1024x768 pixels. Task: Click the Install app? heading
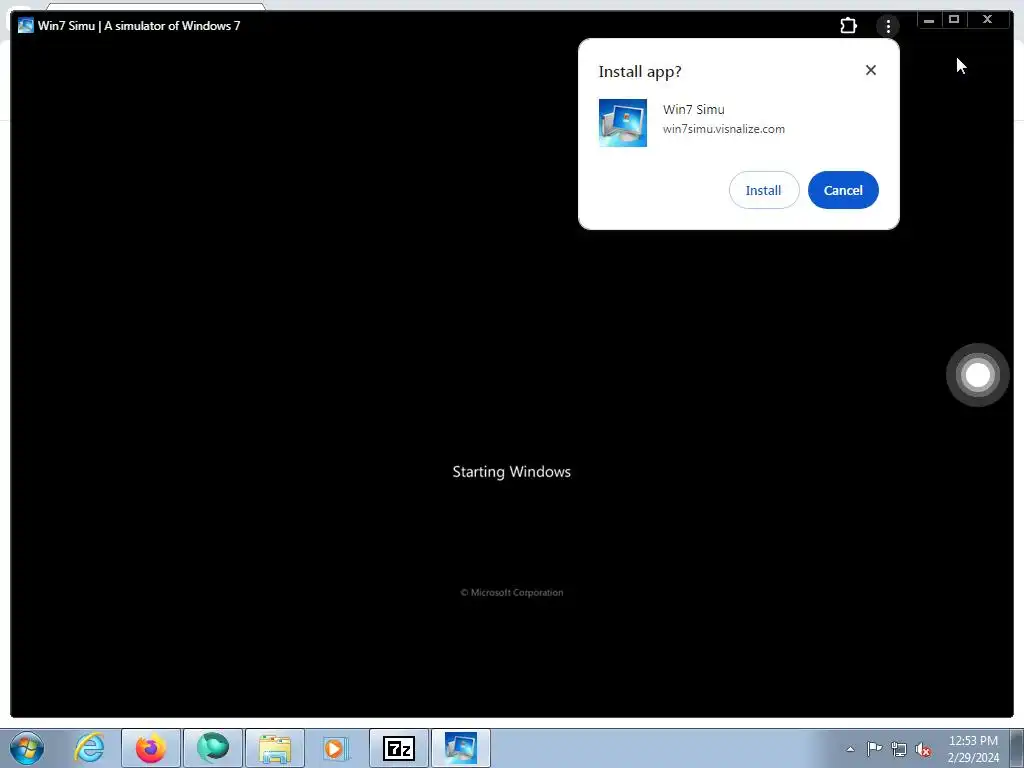tap(640, 72)
